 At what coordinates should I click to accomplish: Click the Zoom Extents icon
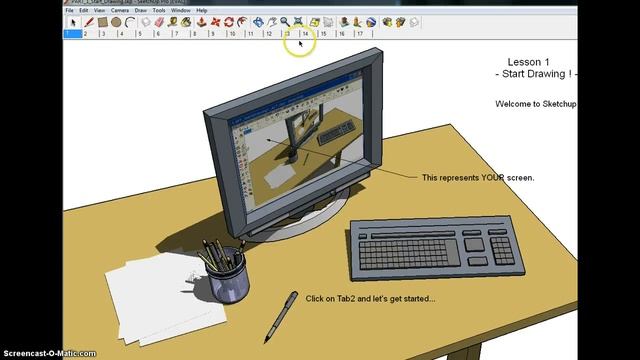[x=298, y=22]
